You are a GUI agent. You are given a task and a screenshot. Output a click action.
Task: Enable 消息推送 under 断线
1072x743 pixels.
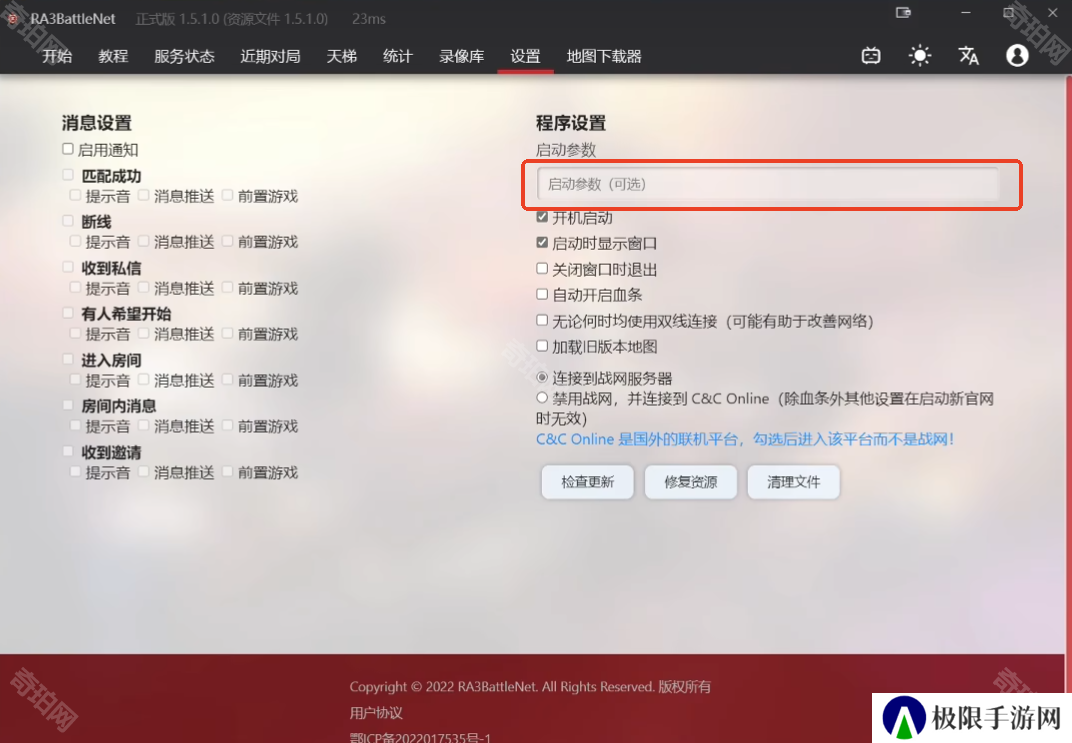click(x=144, y=241)
